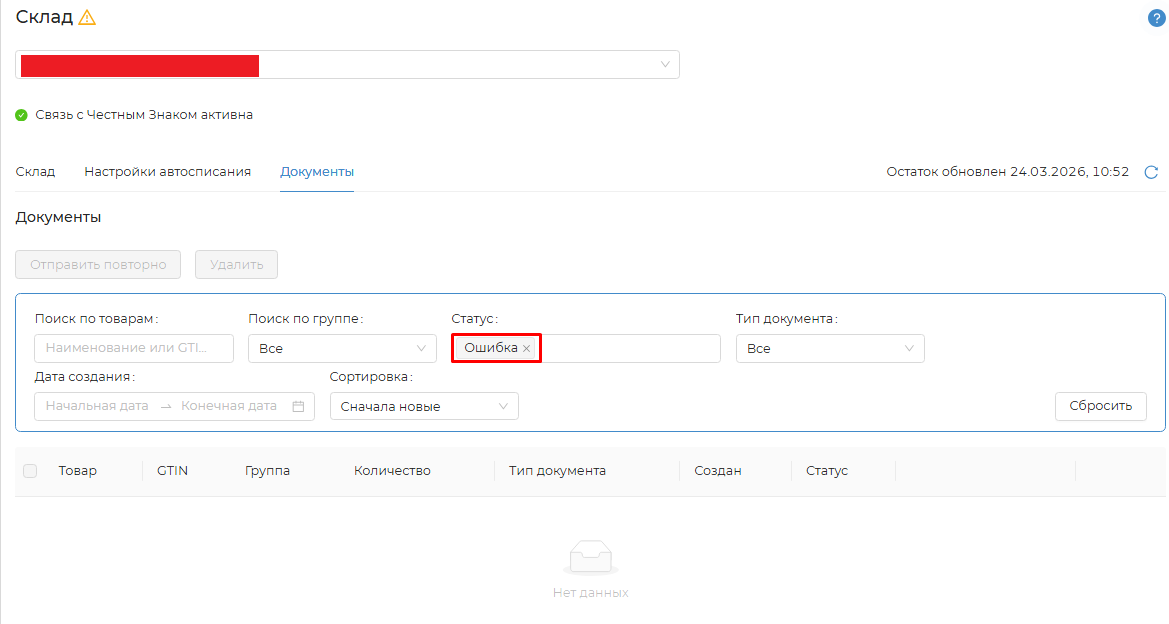Remove the Ошибка status tag
This screenshot has height=624, width=1169.
(526, 348)
